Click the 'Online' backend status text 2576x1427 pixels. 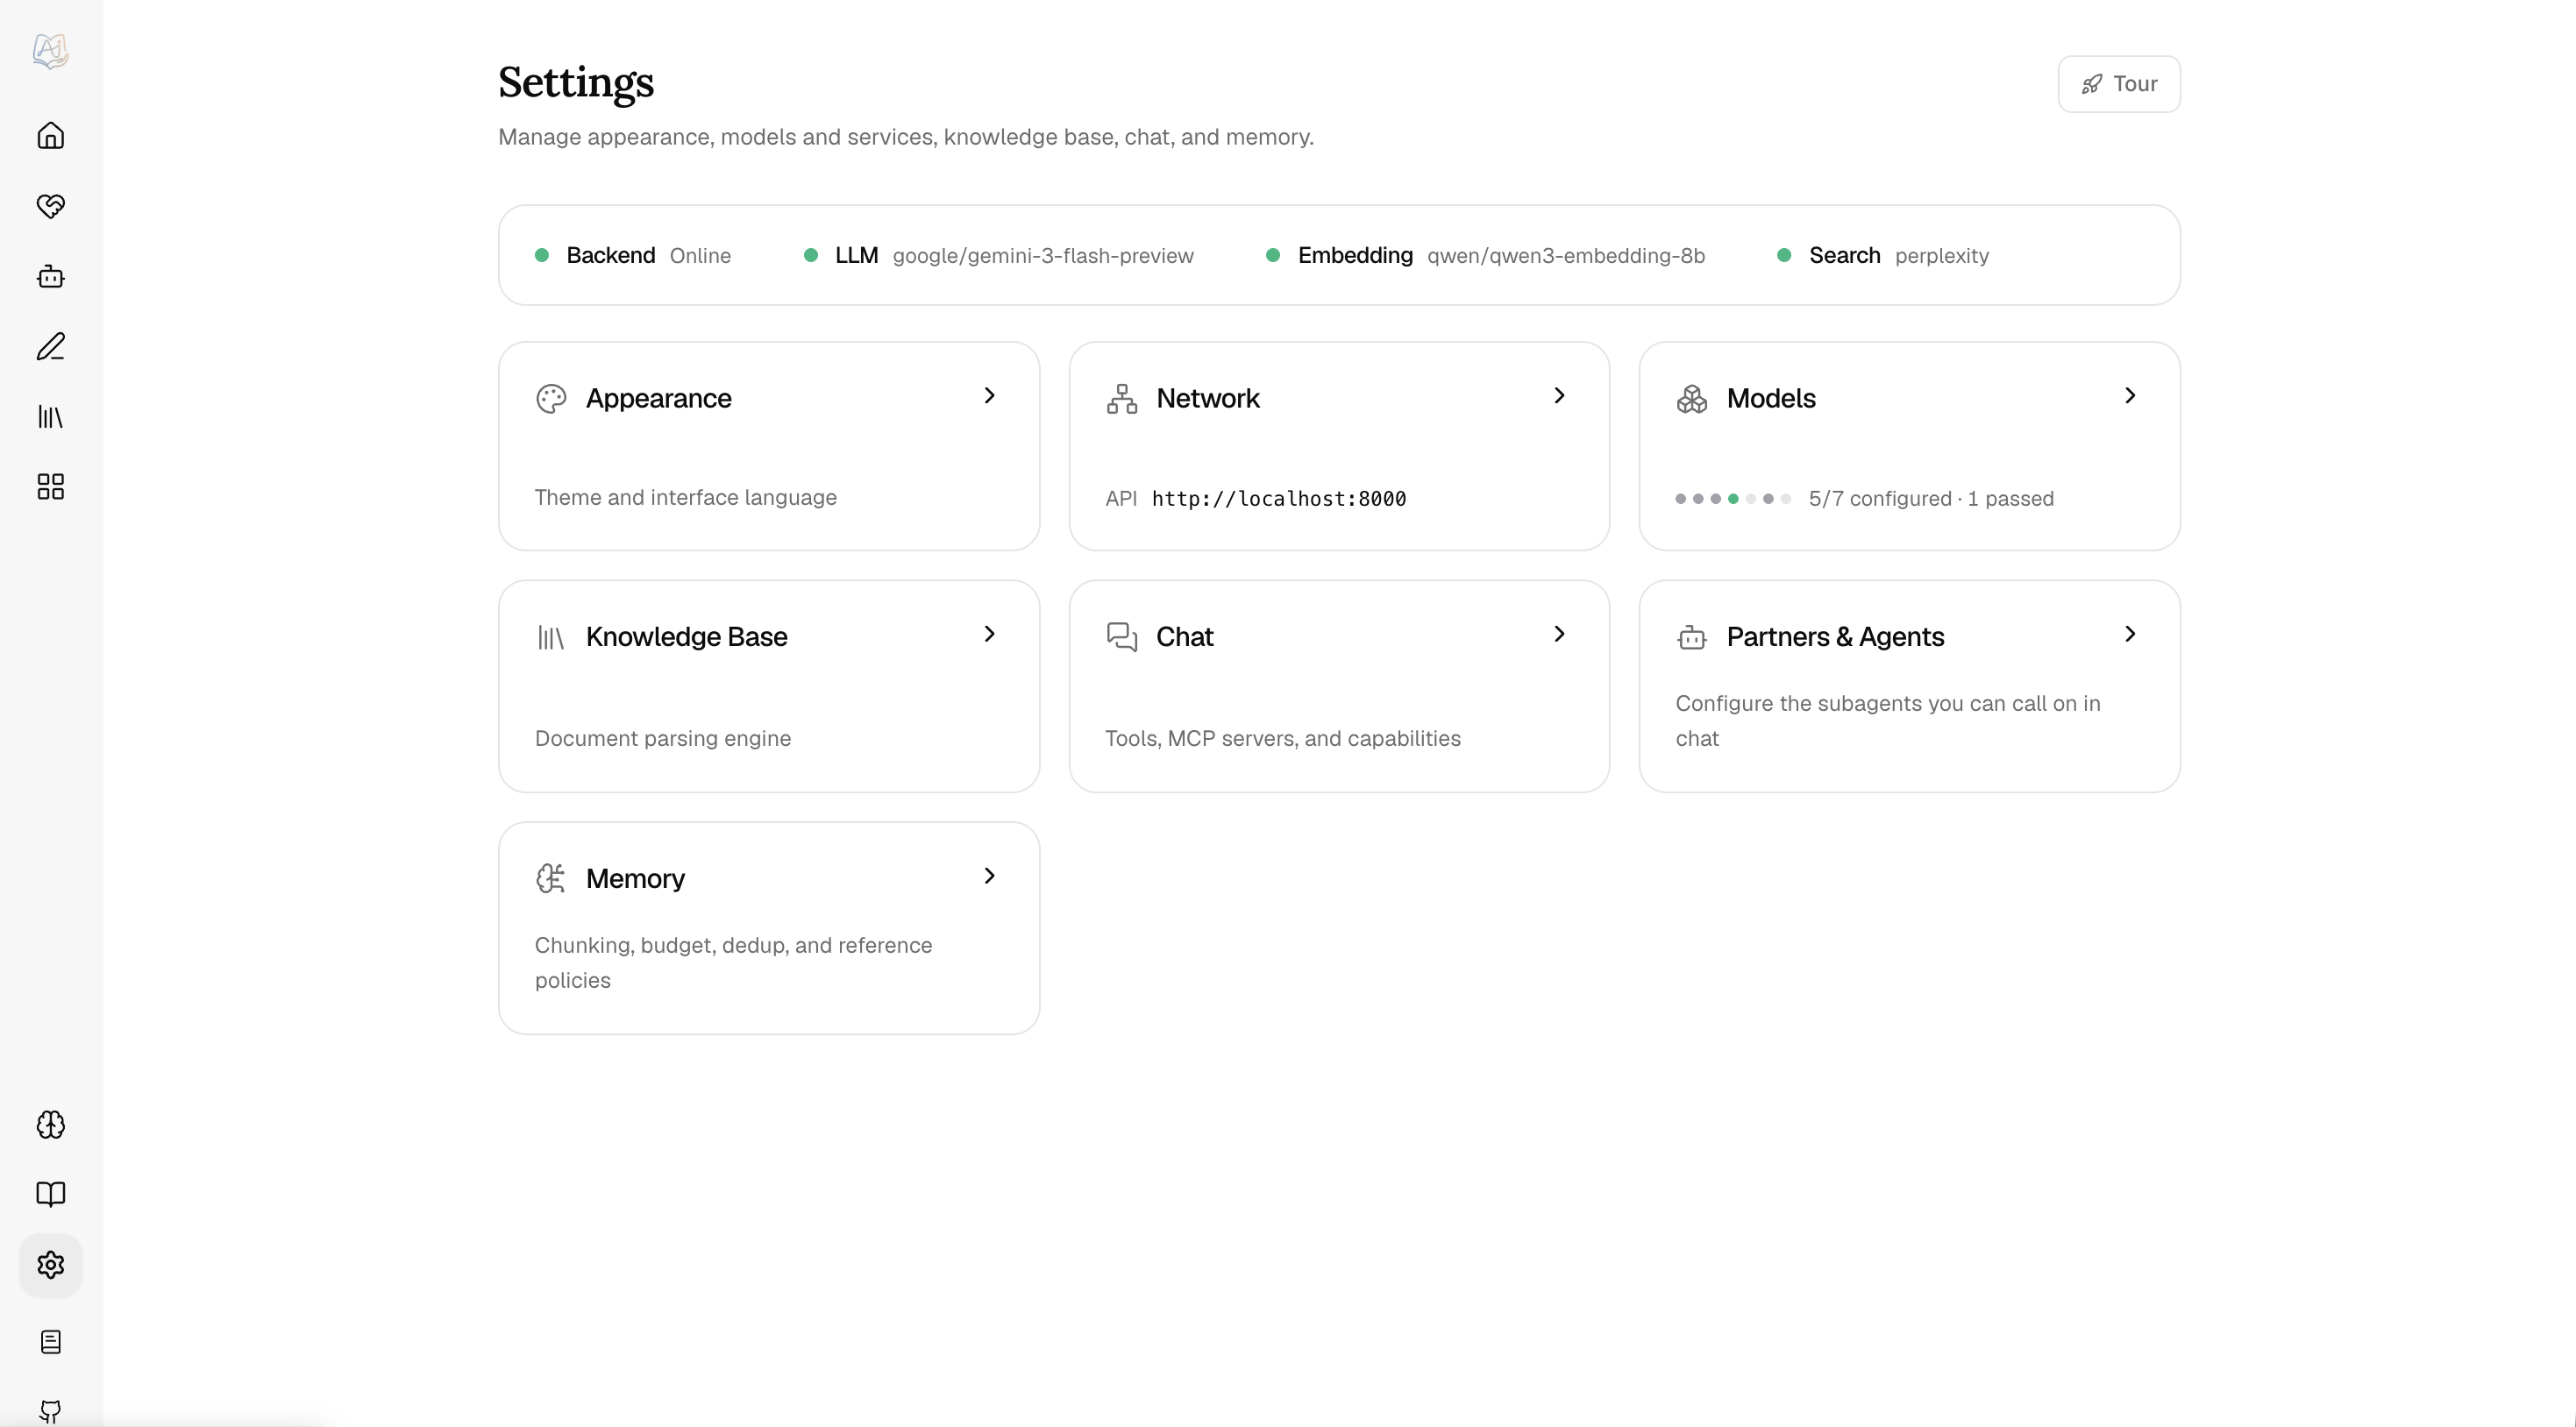coord(700,256)
